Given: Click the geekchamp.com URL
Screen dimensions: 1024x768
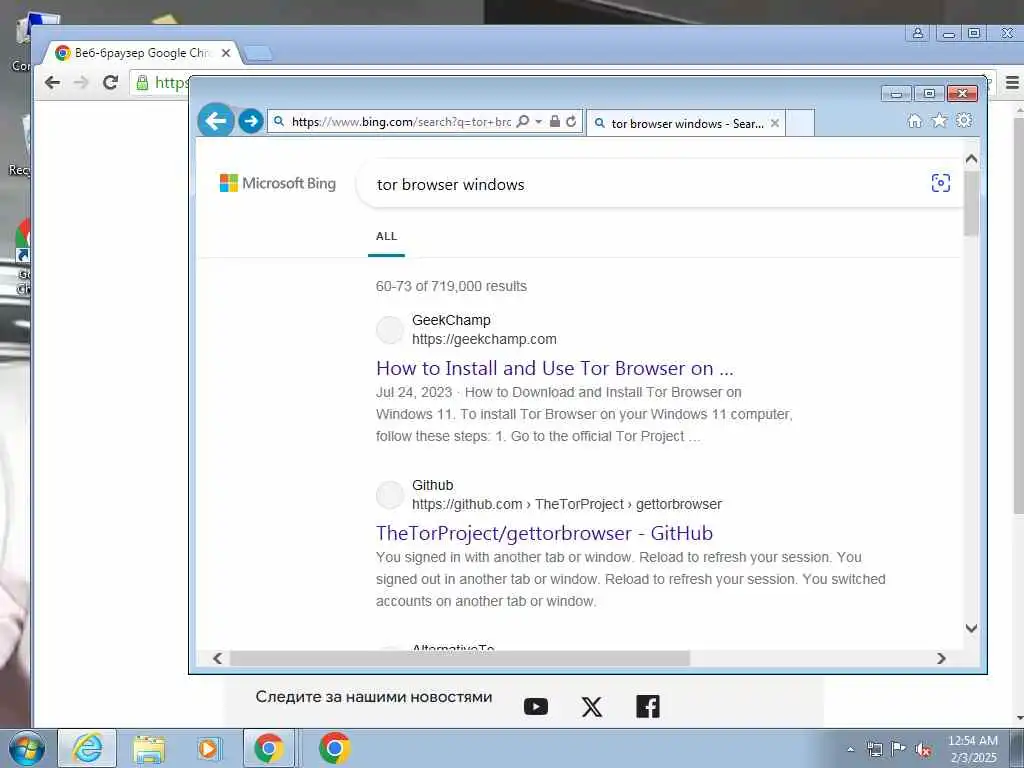Looking at the screenshot, I should [484, 339].
